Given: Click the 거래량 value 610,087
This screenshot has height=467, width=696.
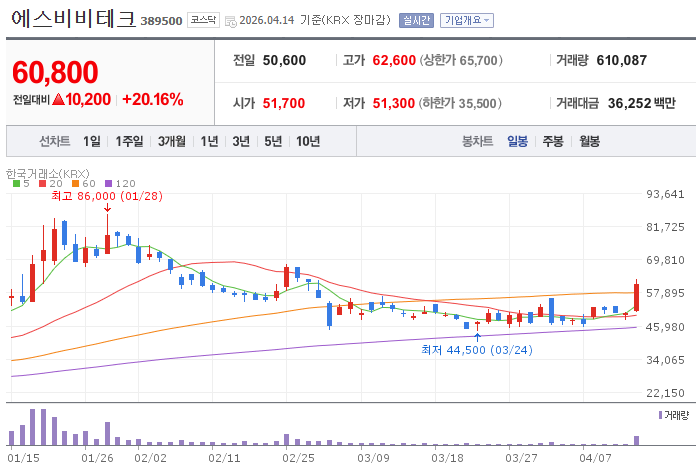Looking at the screenshot, I should (622, 60).
